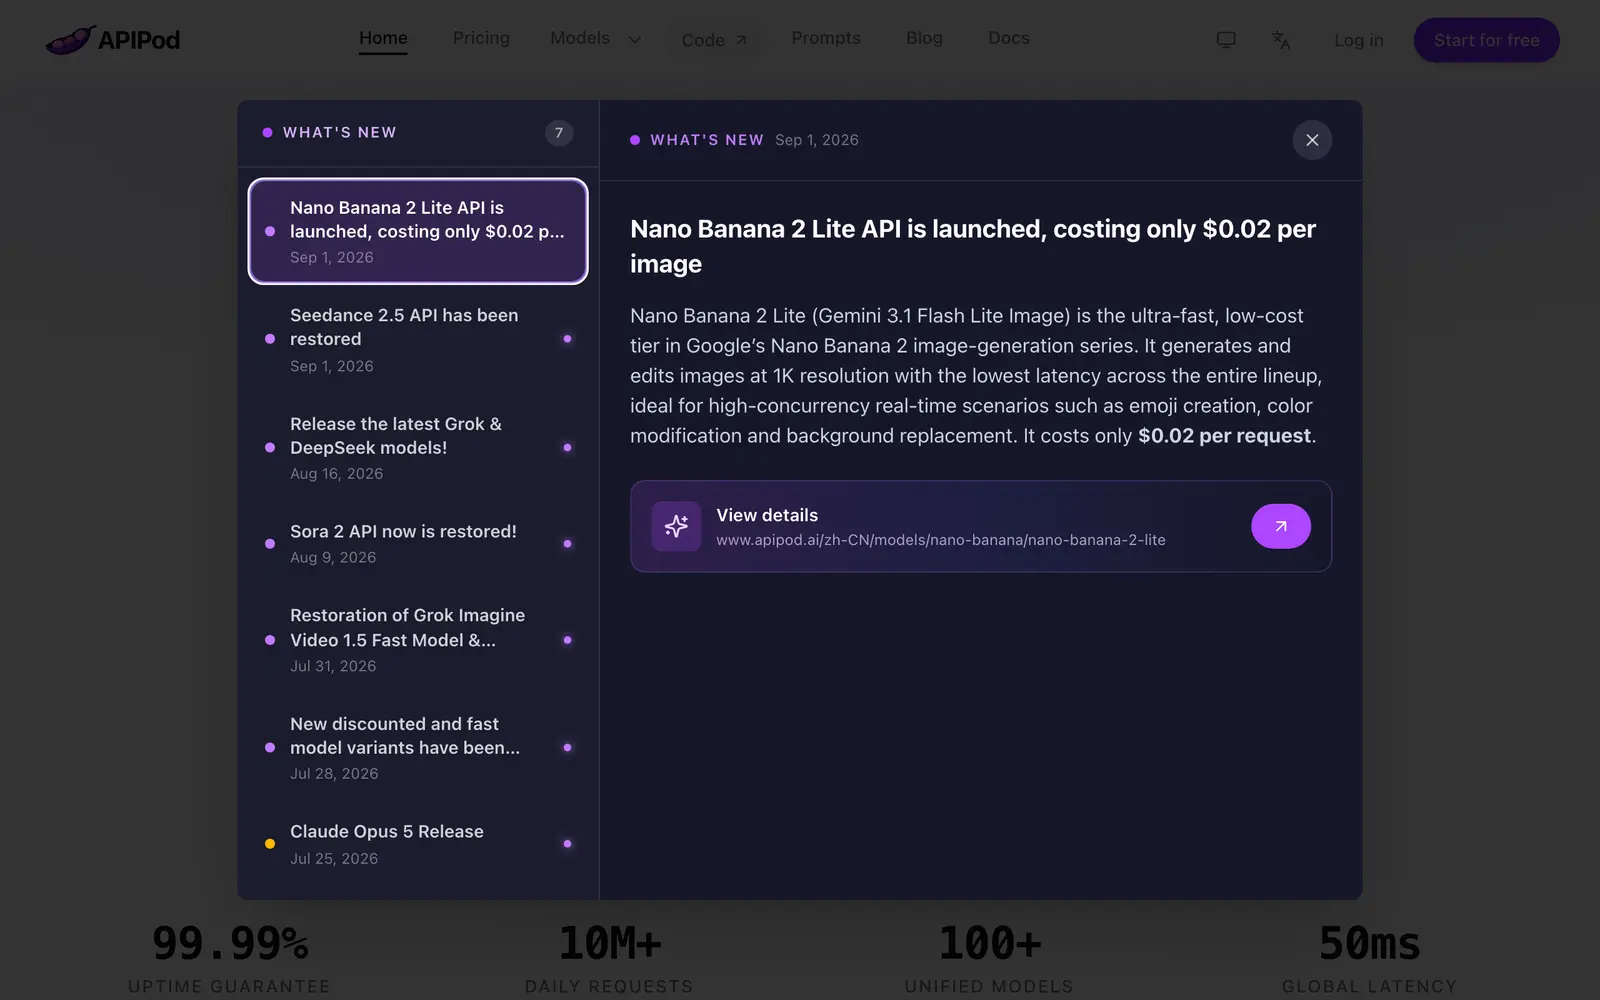Close the What's New dialog
This screenshot has height=1000, width=1600.
1312,140
